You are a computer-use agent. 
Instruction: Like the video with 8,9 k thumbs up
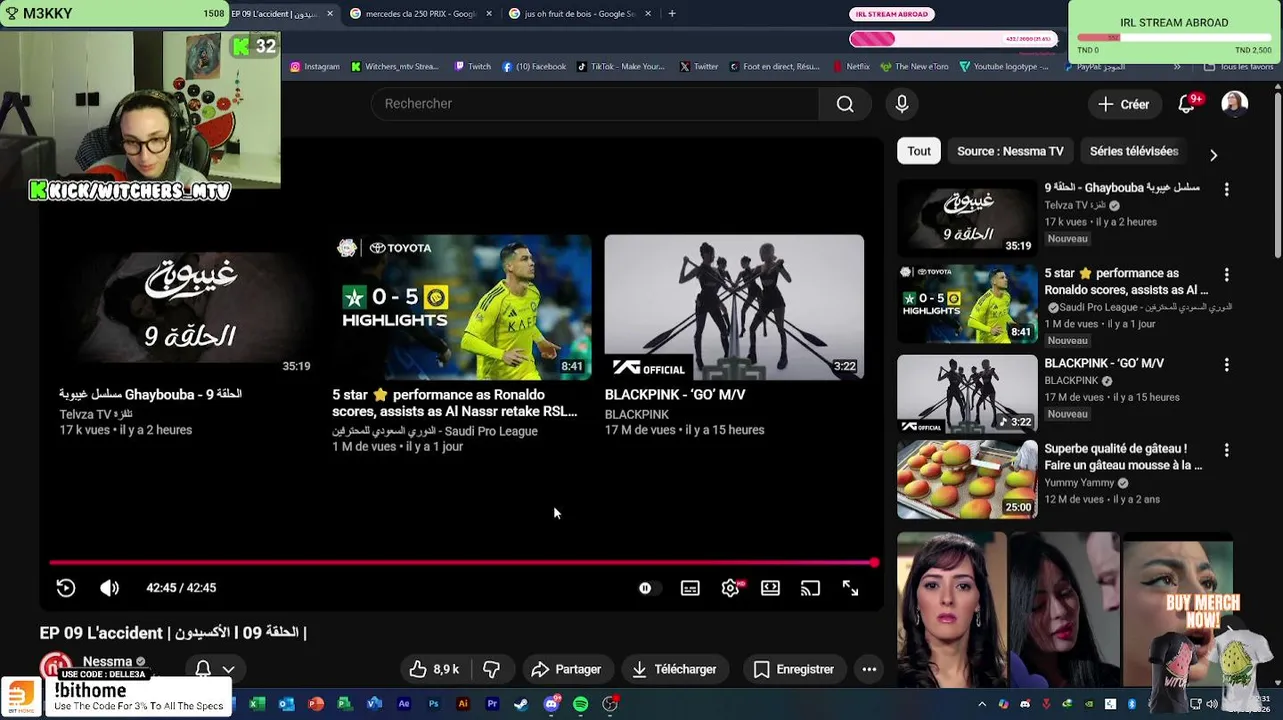[x=434, y=669]
